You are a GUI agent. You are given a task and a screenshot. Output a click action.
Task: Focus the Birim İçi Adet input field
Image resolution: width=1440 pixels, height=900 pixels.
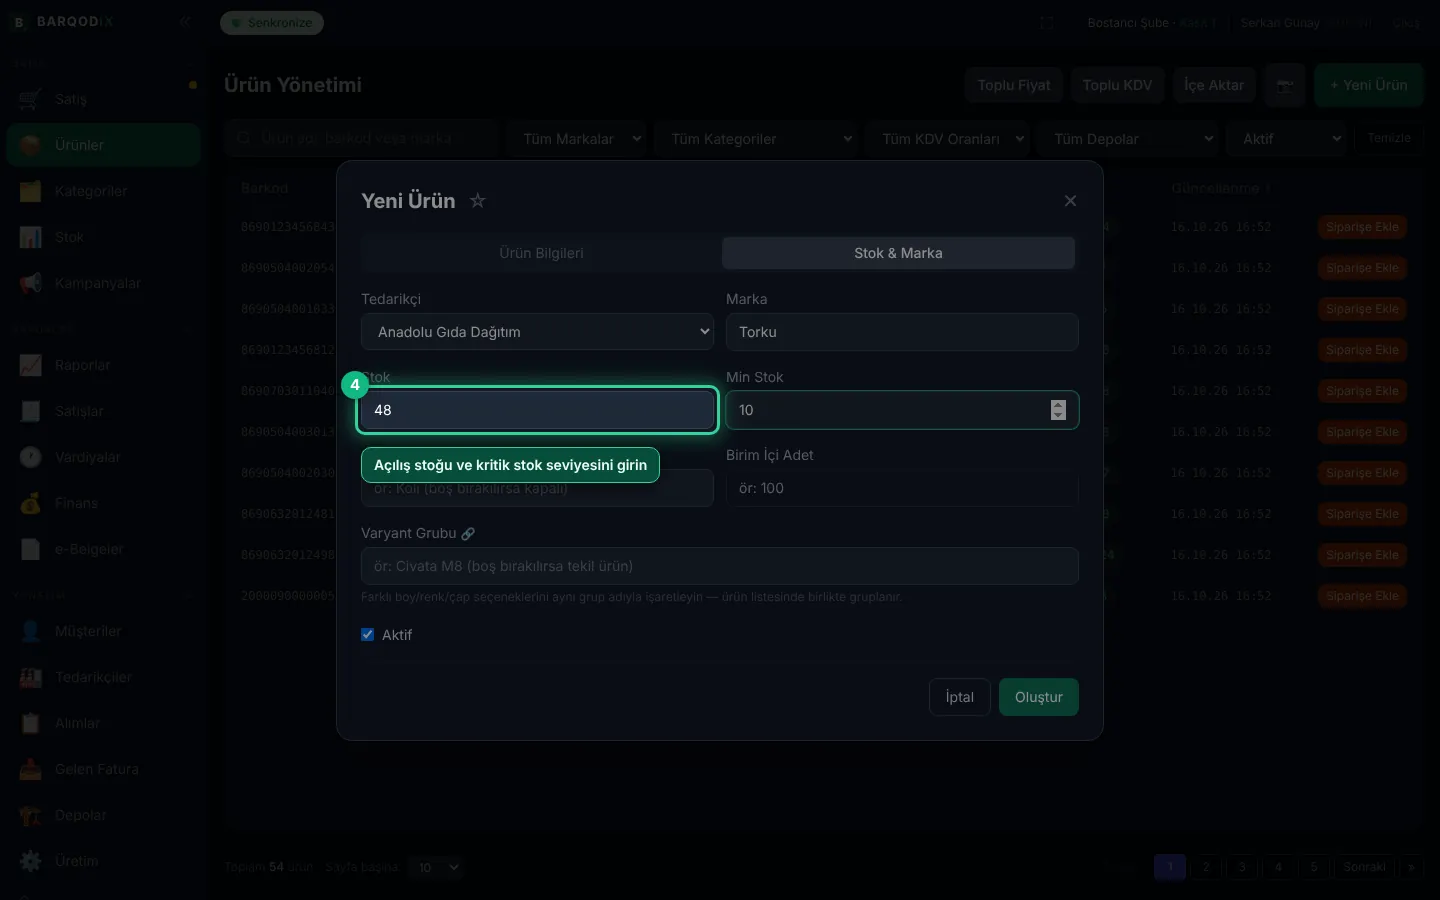(902, 488)
